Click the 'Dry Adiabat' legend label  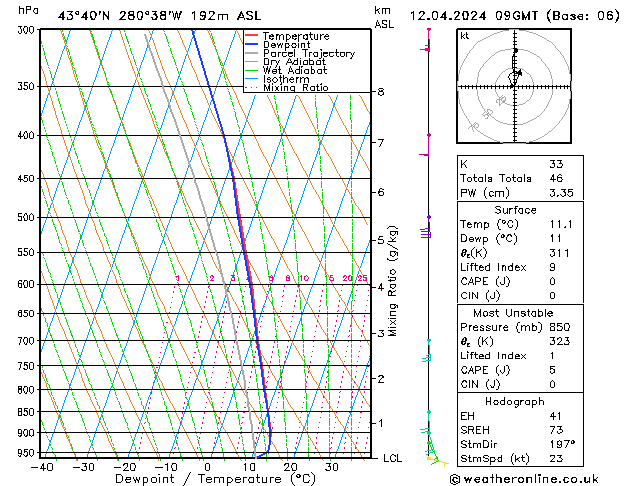(294, 62)
